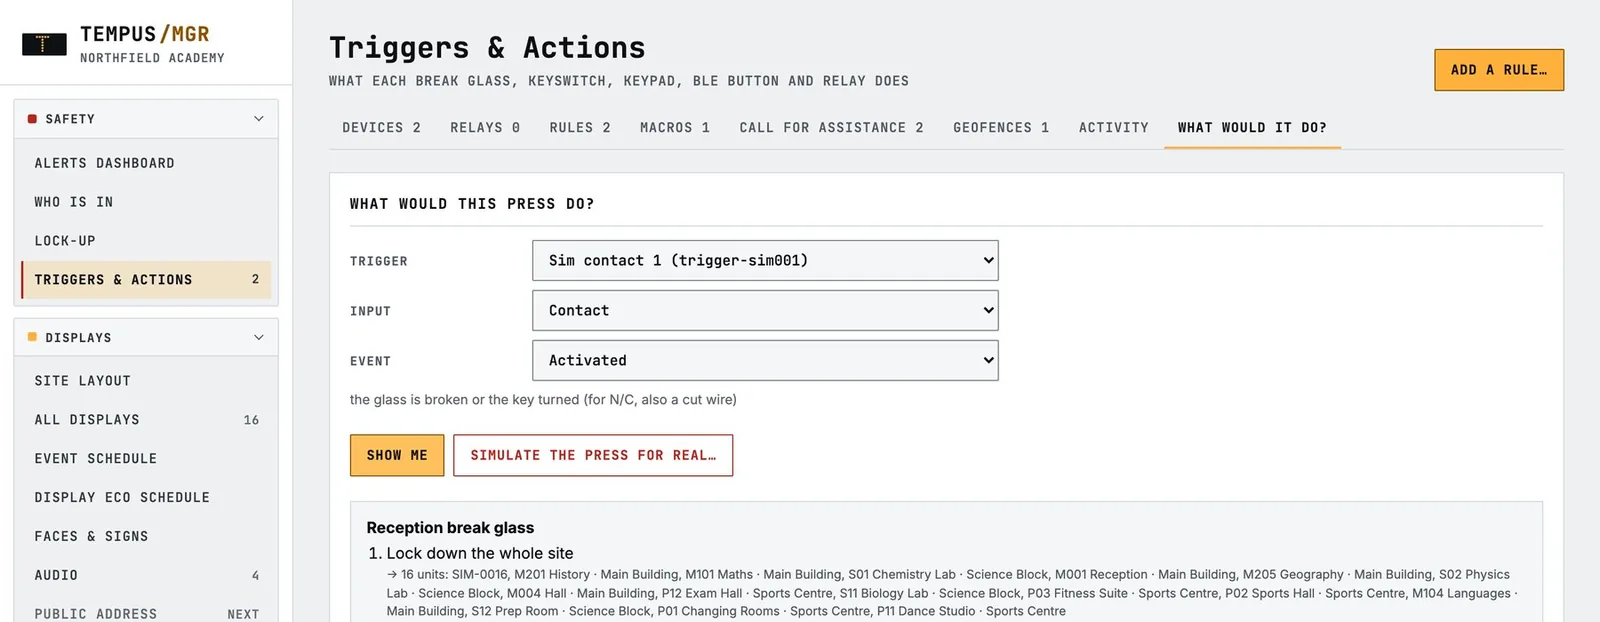Switch to the Relays tab
The width and height of the screenshot is (1600, 622).
pos(485,128)
